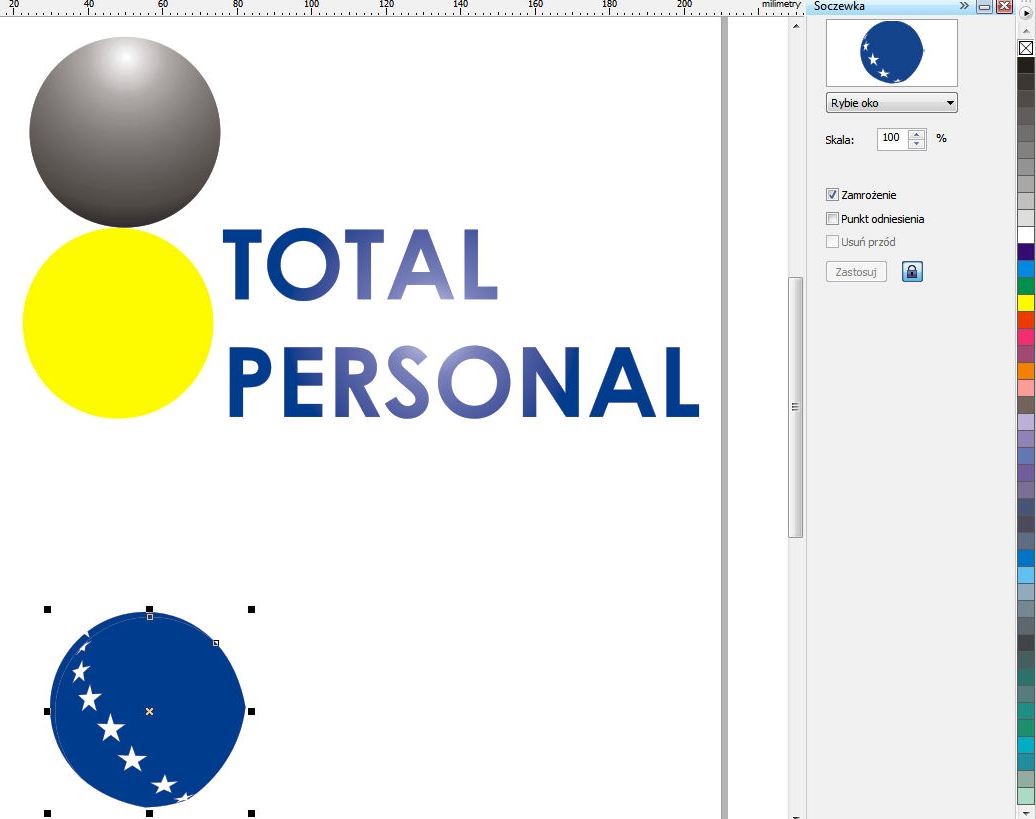Click the right-middle selection handle of blue circle
Viewport: 1036px width, 819px height.
point(251,711)
